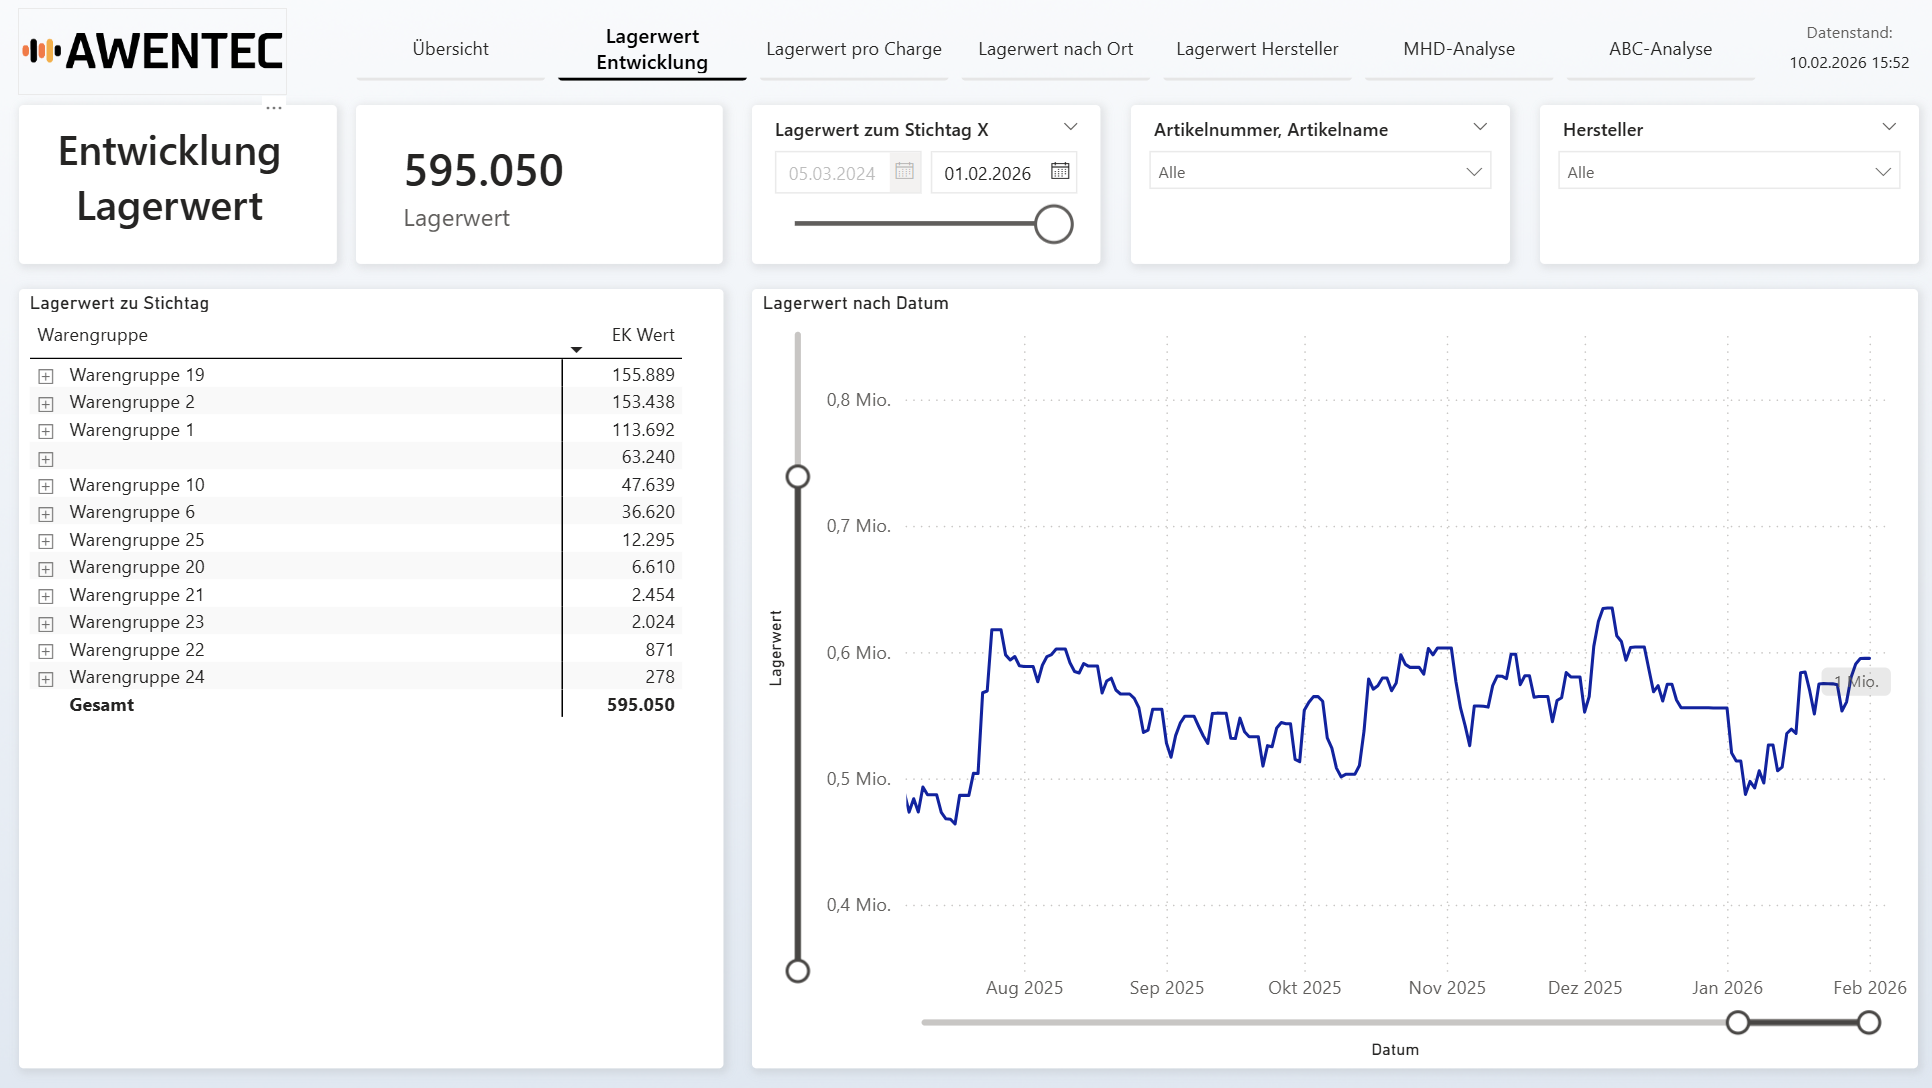Open more options ellipsis above the title card
1932x1088 pixels.
(274, 107)
